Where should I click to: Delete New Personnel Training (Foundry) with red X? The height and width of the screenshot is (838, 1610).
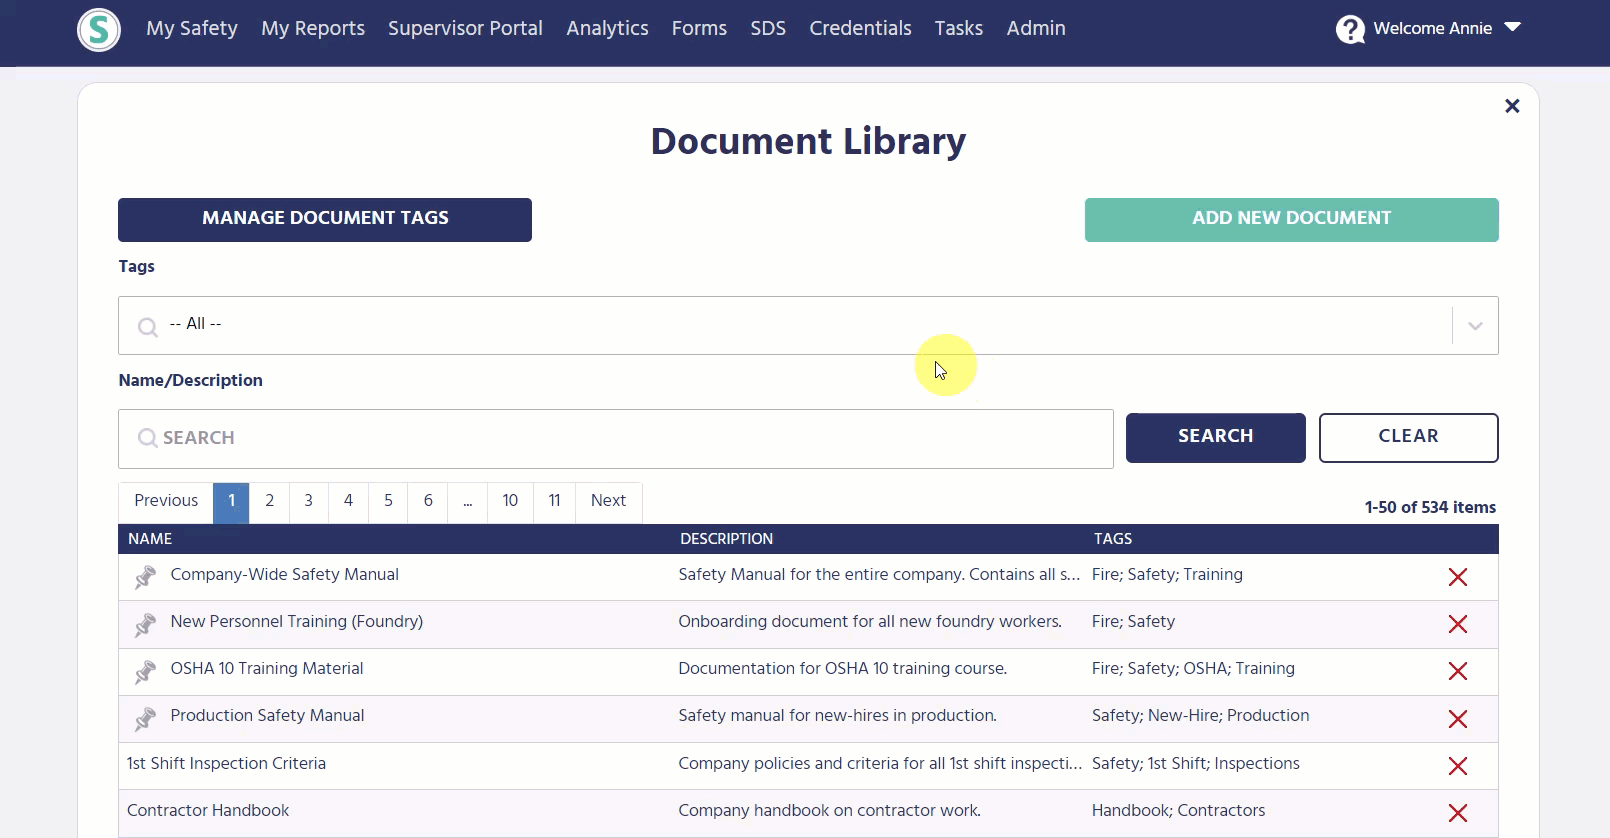click(x=1458, y=624)
